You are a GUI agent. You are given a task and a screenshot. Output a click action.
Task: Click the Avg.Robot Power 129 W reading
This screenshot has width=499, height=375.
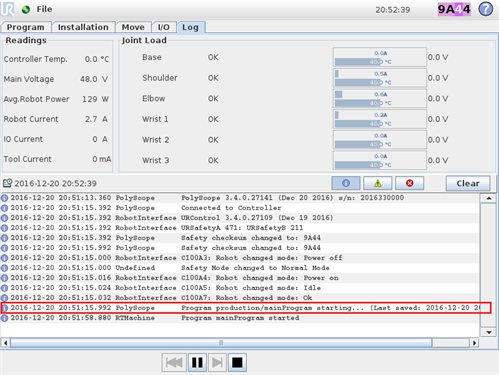pos(56,99)
